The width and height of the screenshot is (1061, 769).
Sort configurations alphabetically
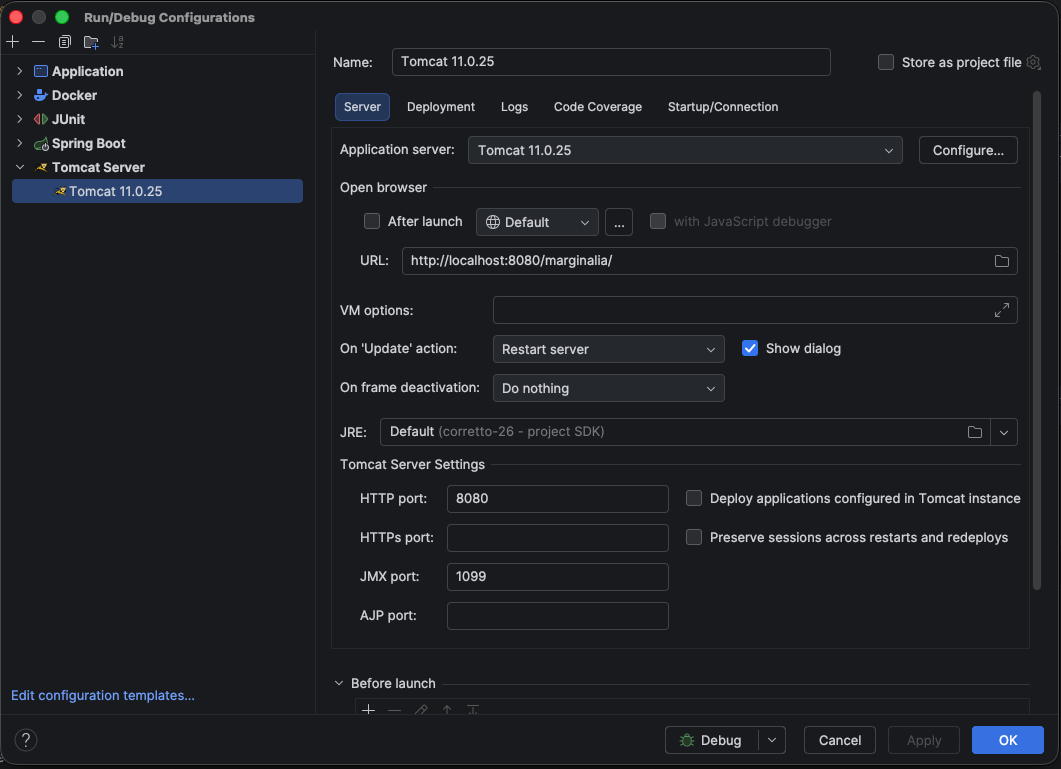click(x=117, y=42)
